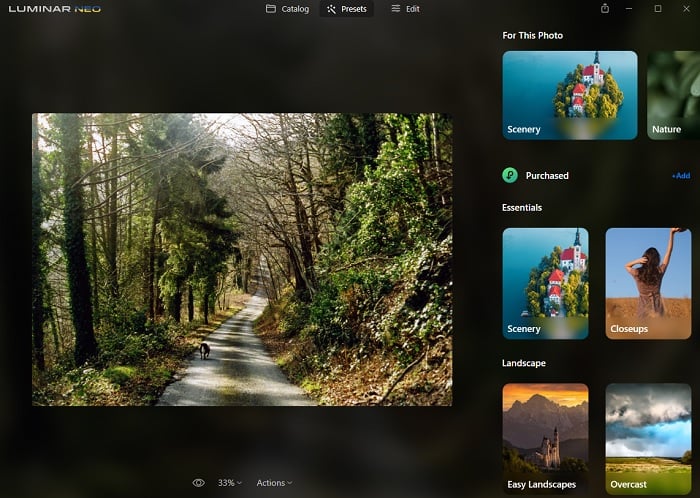Viewport: 700px width, 498px height.
Task: Choose the Closeups preset collection
Action: pos(648,283)
